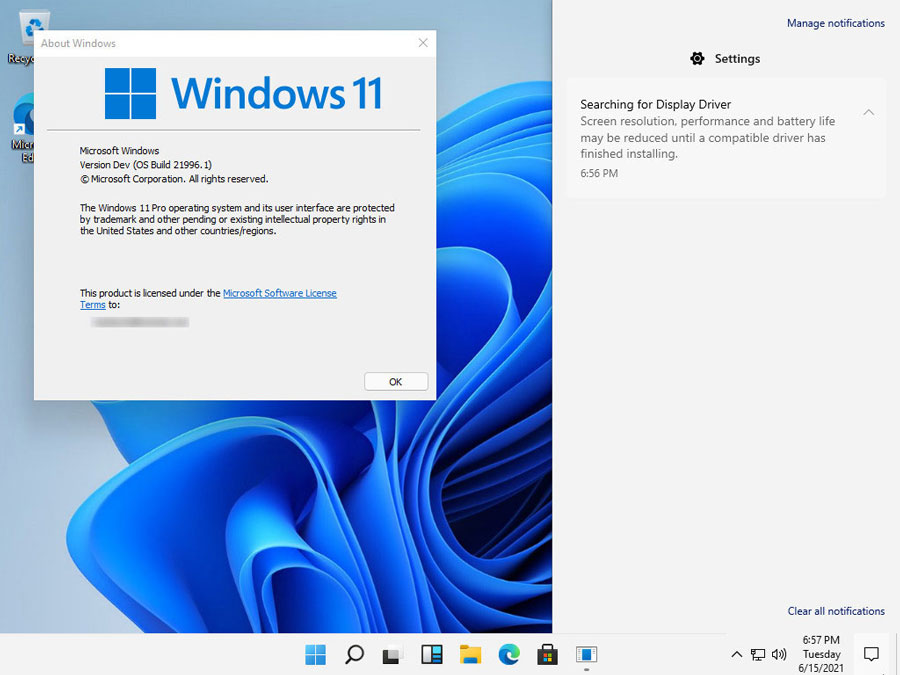Click the OK button in About Windows
Image resolution: width=900 pixels, height=675 pixels.
point(396,381)
